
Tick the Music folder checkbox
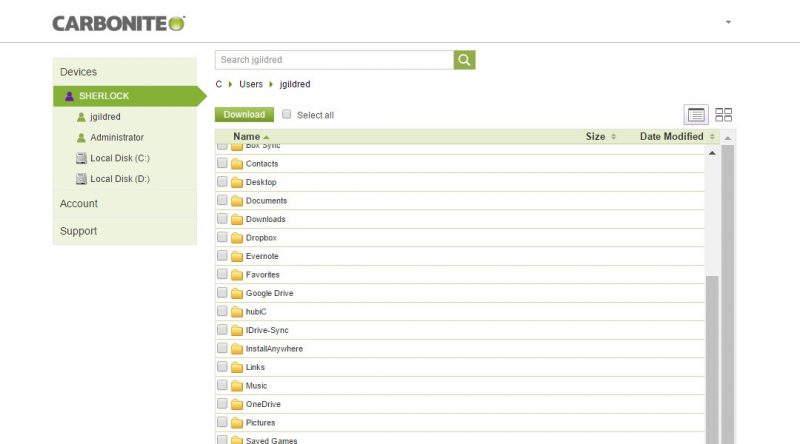[222, 385]
